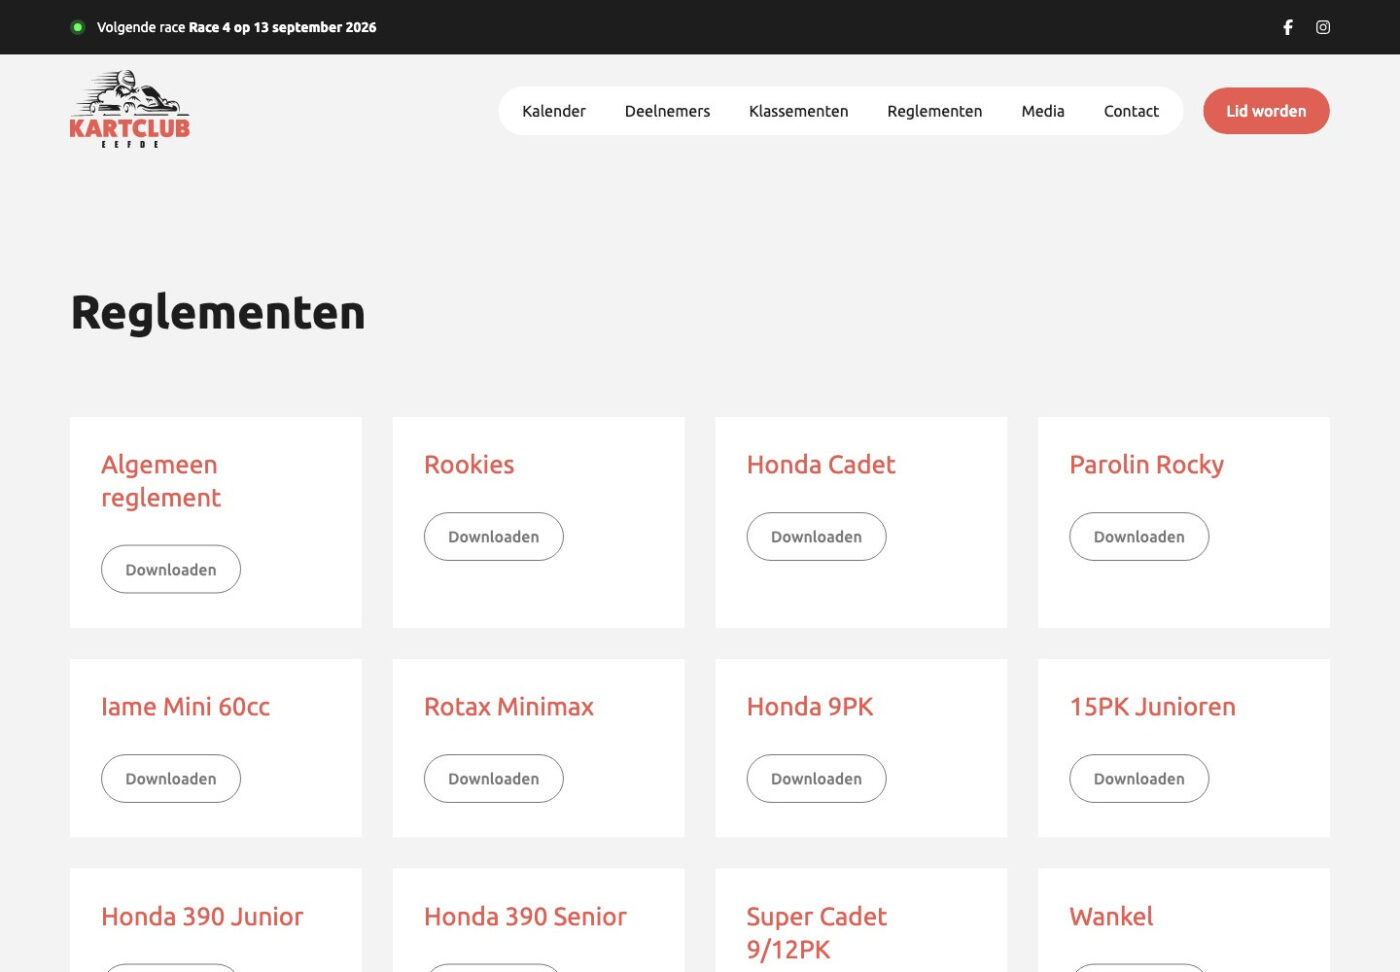Click the Iame Mini 60cc title

pyautogui.click(x=186, y=706)
